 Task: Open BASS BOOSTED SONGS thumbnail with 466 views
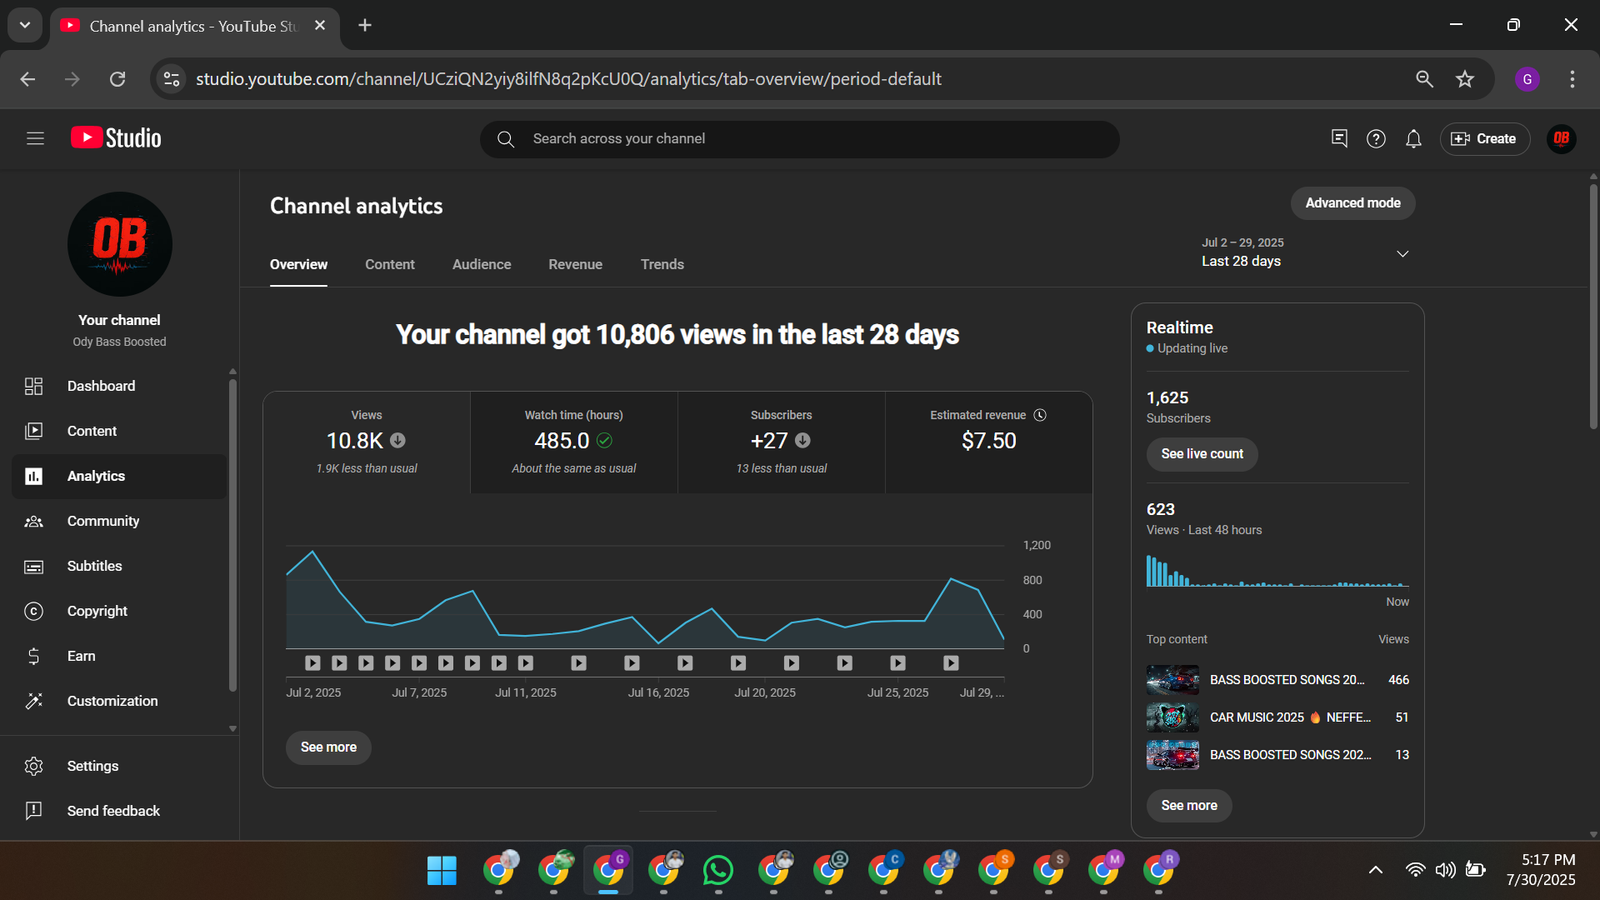1172,680
